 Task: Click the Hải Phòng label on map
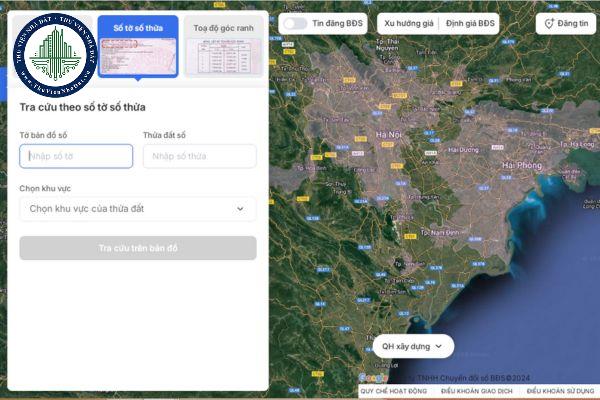522,165
